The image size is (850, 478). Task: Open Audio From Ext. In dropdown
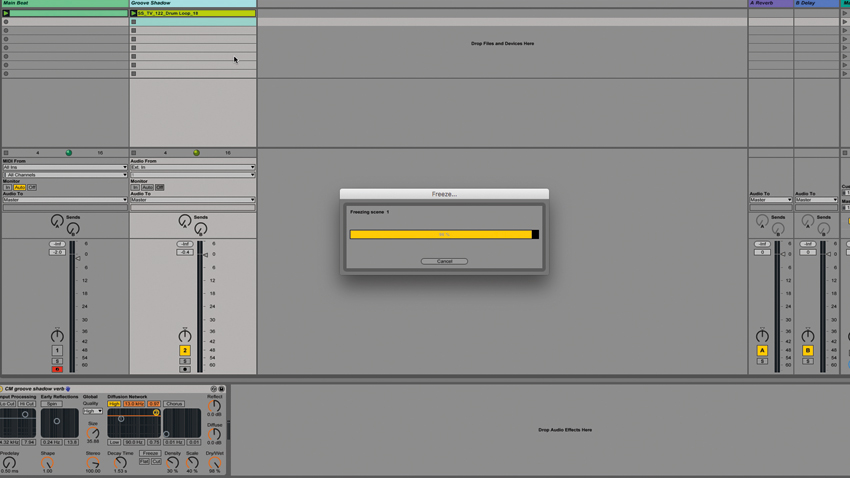[x=192, y=167]
